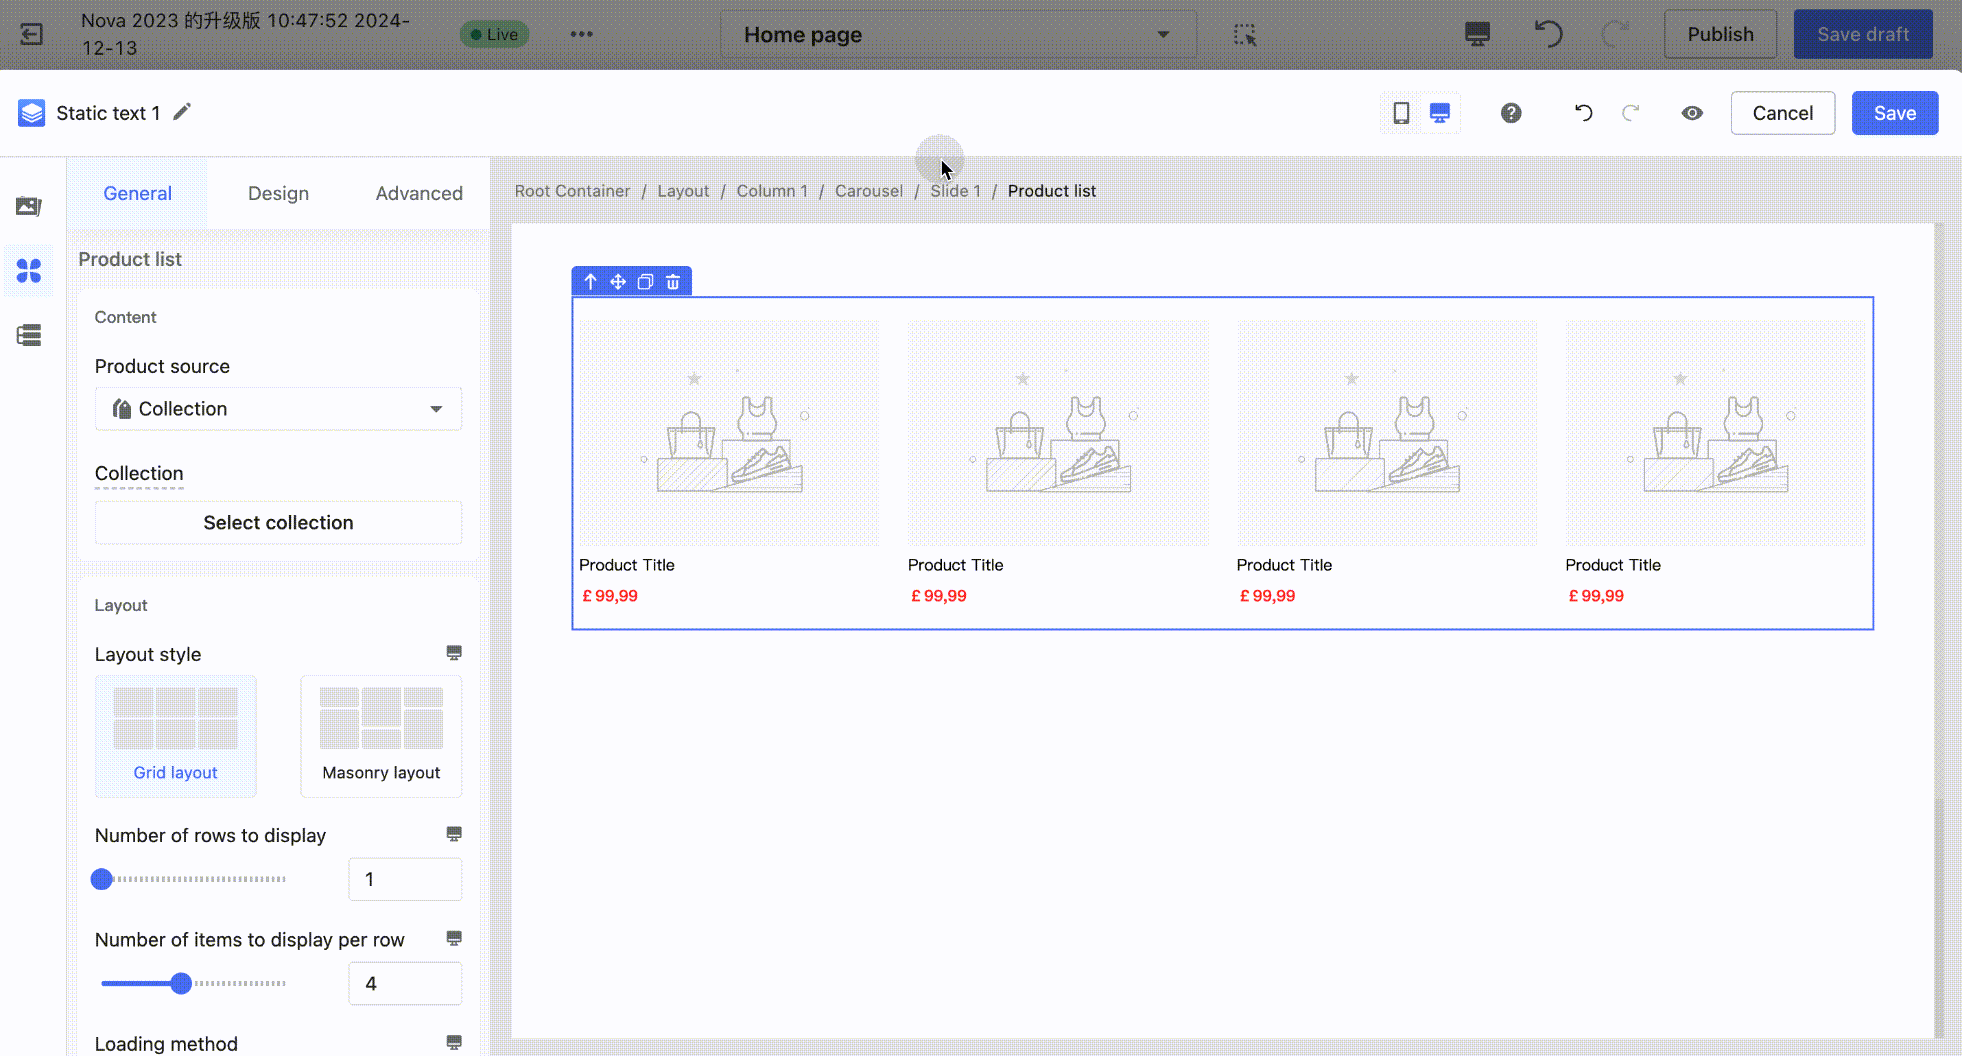1962x1056 pixels.
Task: Select the Masonry layout option
Action: tap(381, 736)
